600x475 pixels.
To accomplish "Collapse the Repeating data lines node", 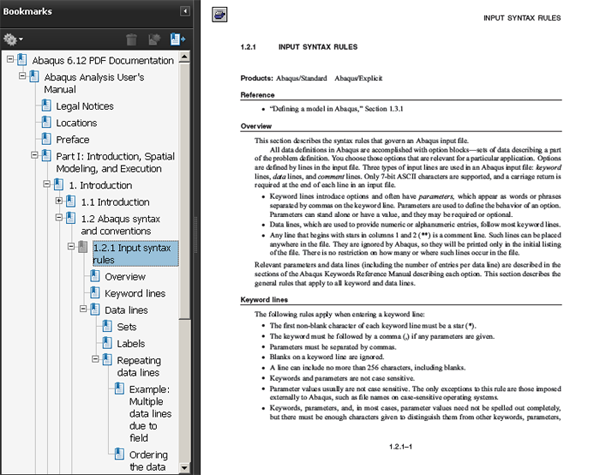I will (x=96, y=359).
